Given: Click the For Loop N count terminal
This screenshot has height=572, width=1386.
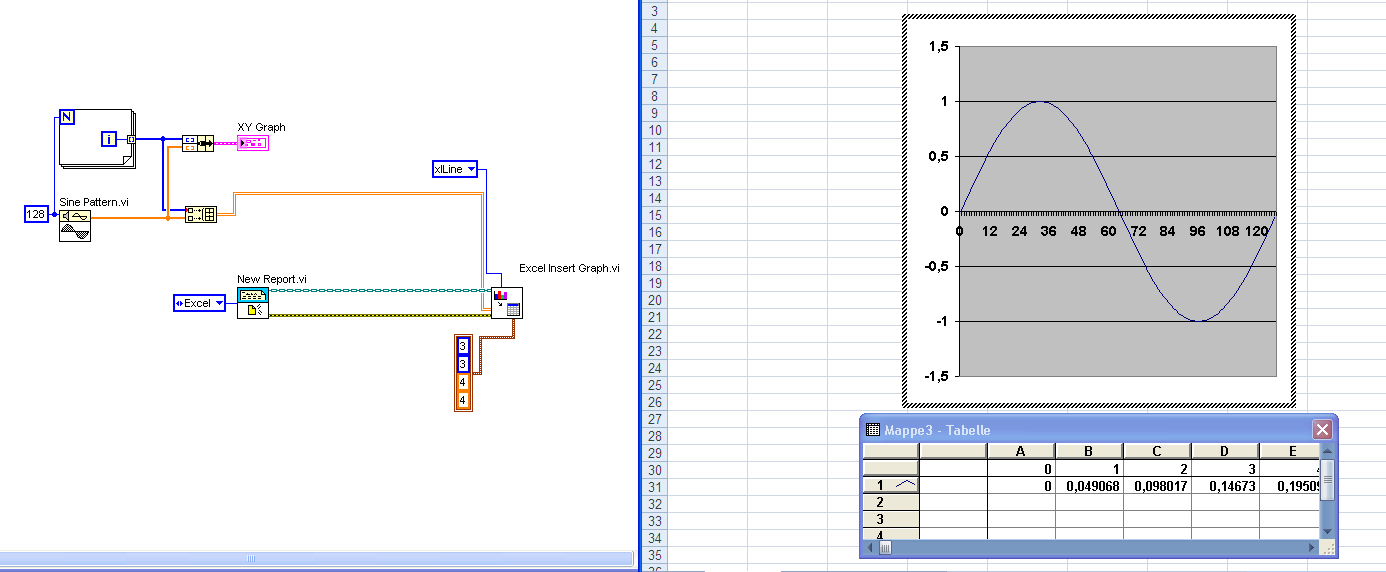Looking at the screenshot, I should tap(67, 117).
